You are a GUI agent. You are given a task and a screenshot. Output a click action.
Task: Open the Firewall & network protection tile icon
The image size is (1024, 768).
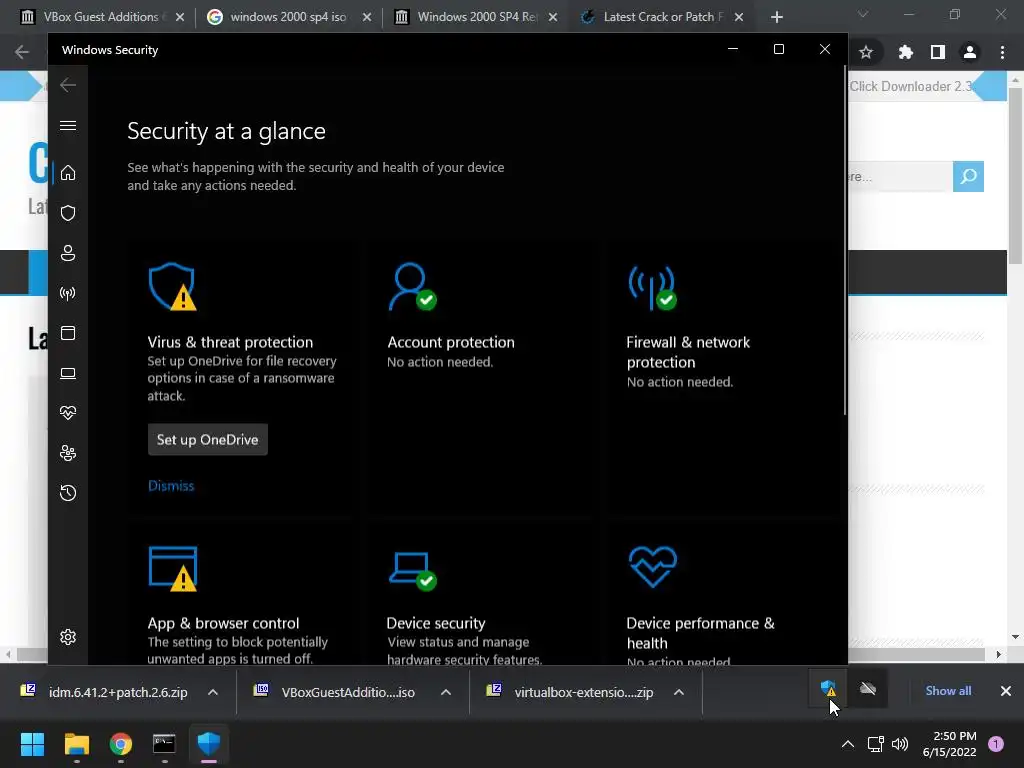(652, 287)
